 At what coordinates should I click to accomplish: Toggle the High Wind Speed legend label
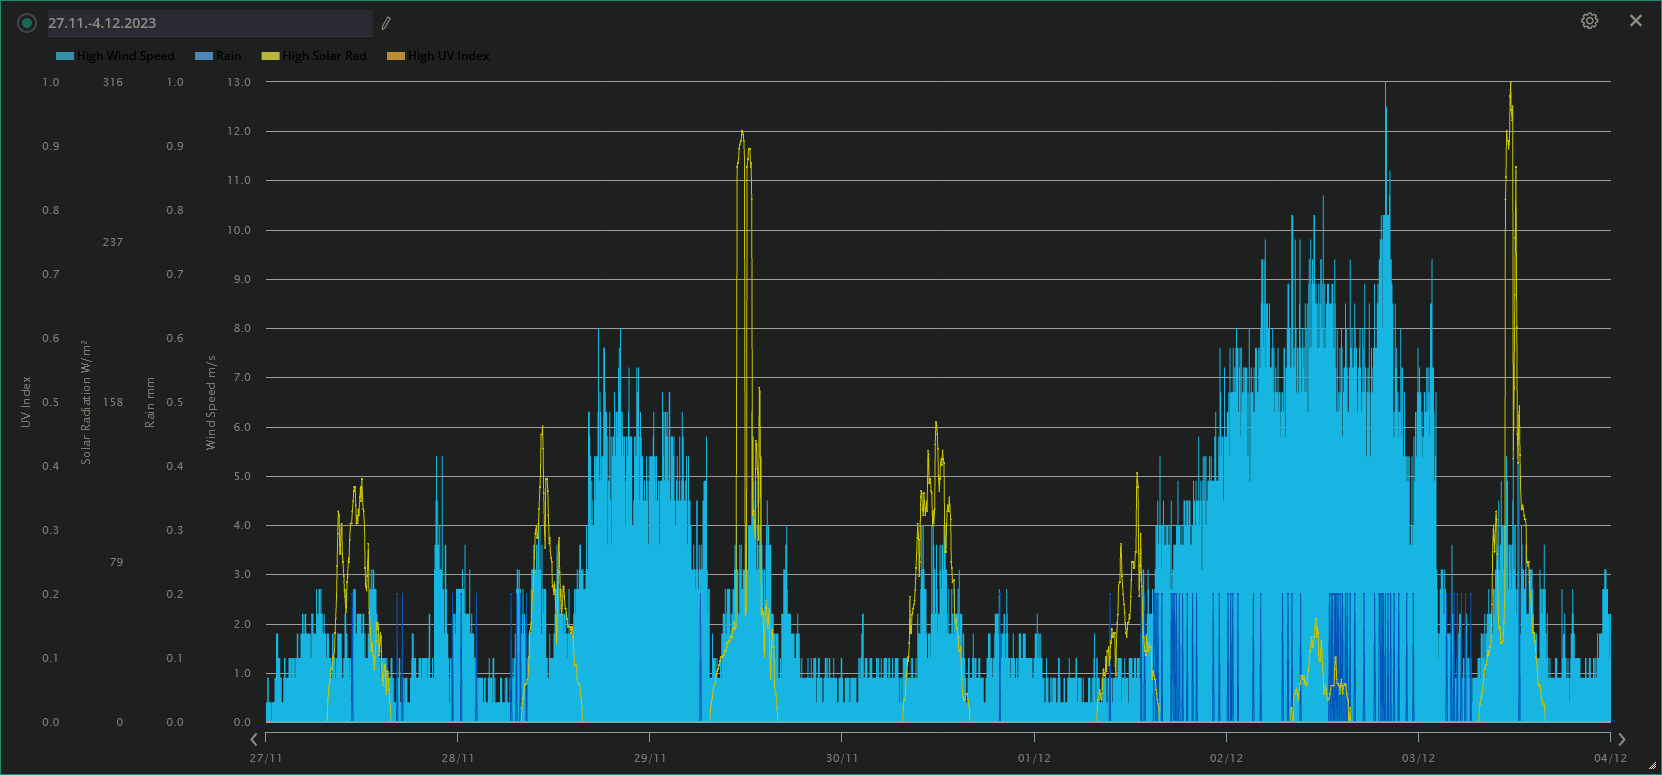tap(126, 56)
